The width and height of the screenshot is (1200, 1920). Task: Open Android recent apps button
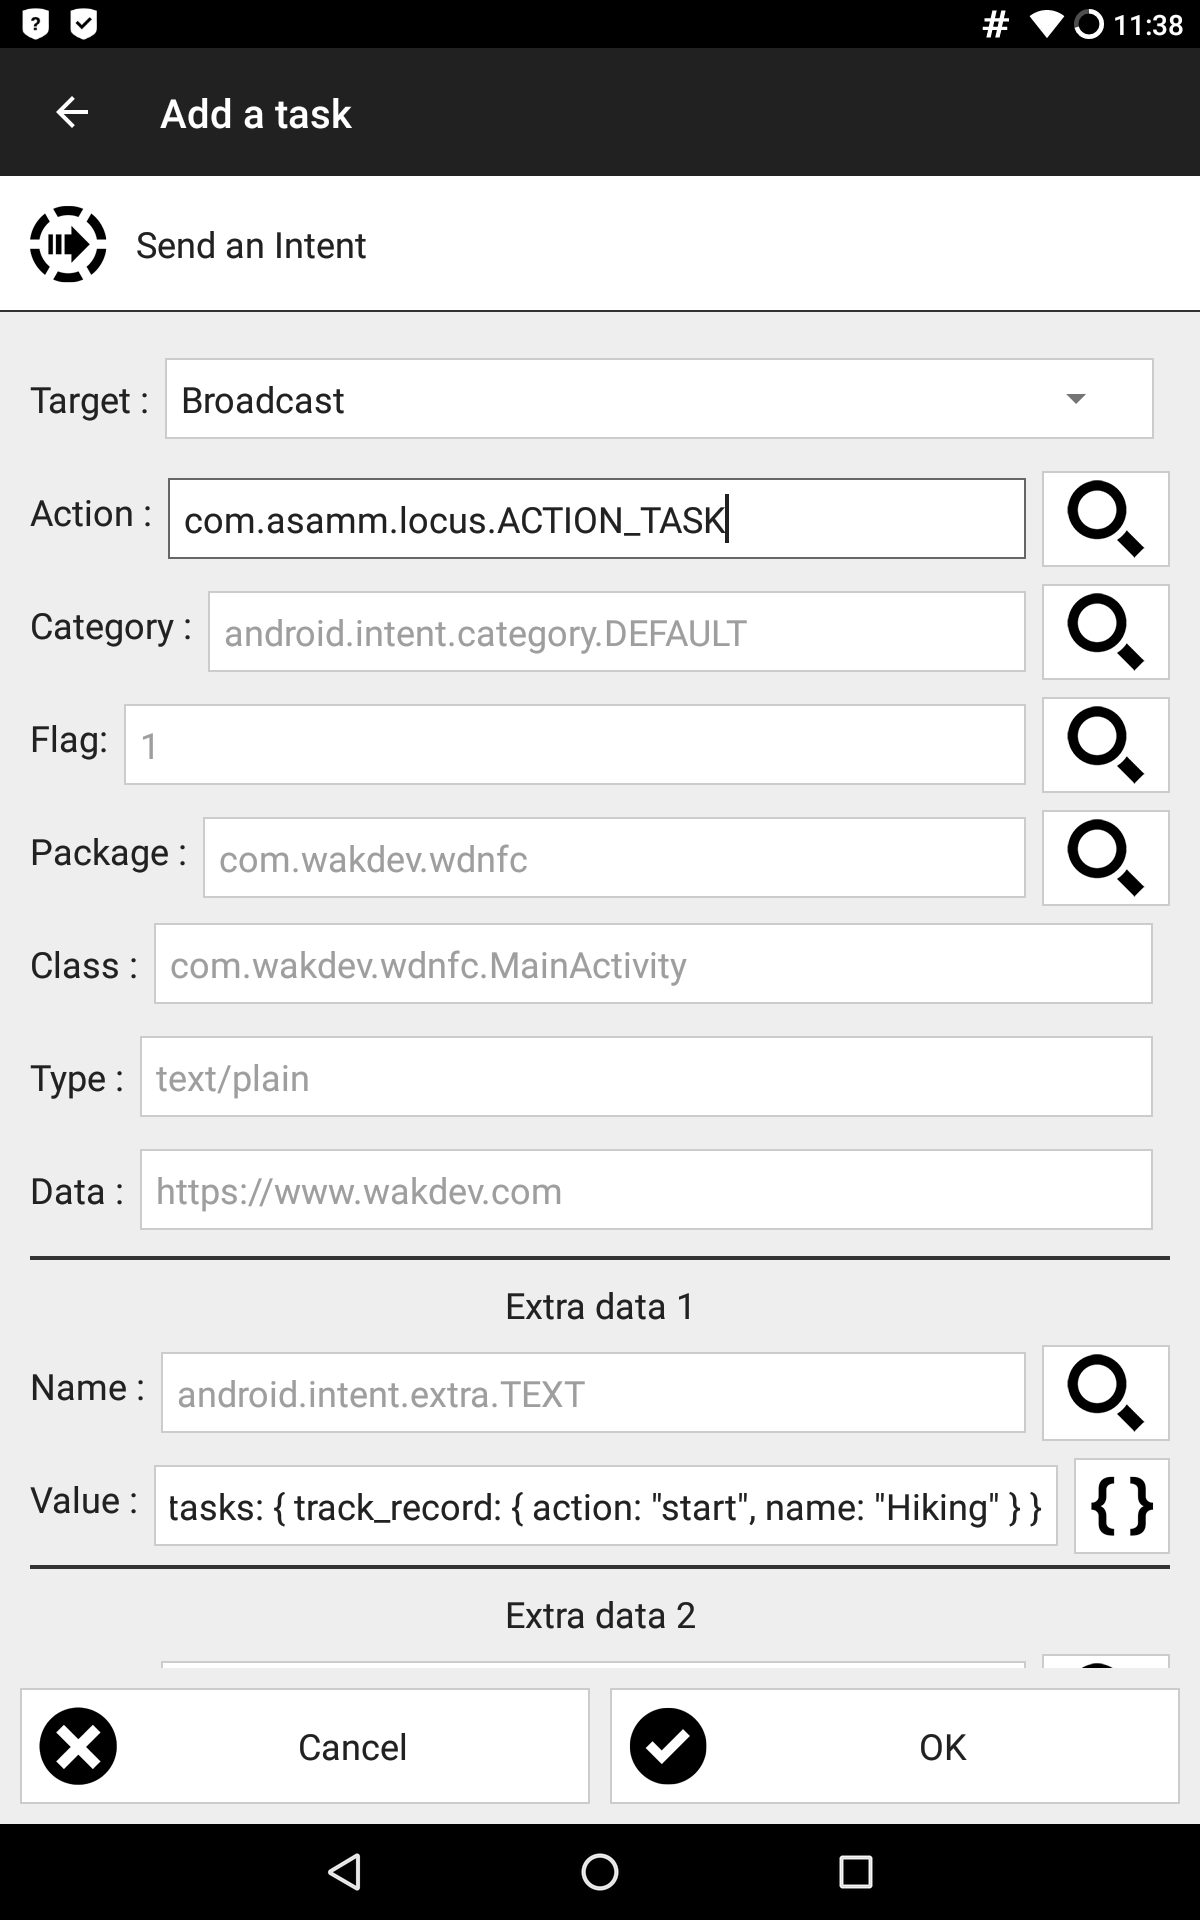coord(855,1871)
